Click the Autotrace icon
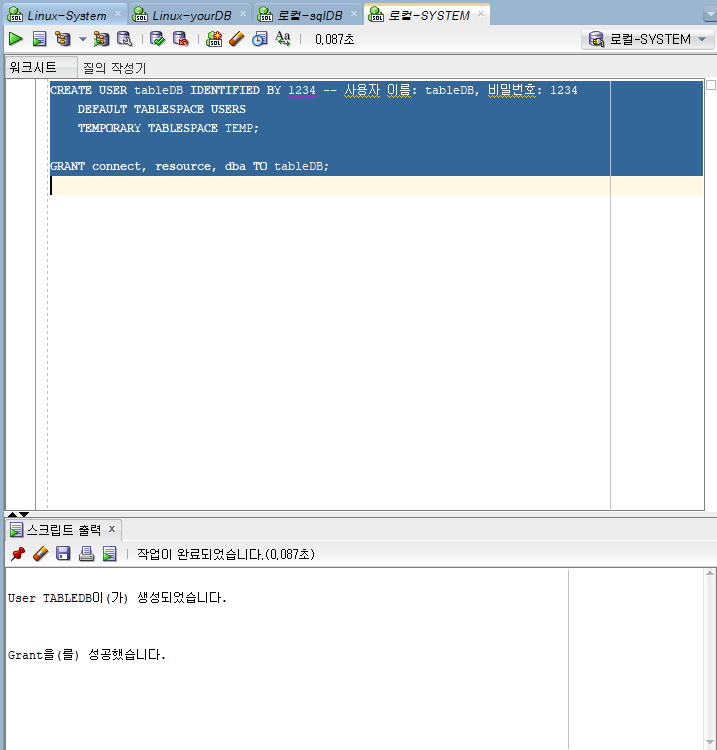 click(x=101, y=39)
